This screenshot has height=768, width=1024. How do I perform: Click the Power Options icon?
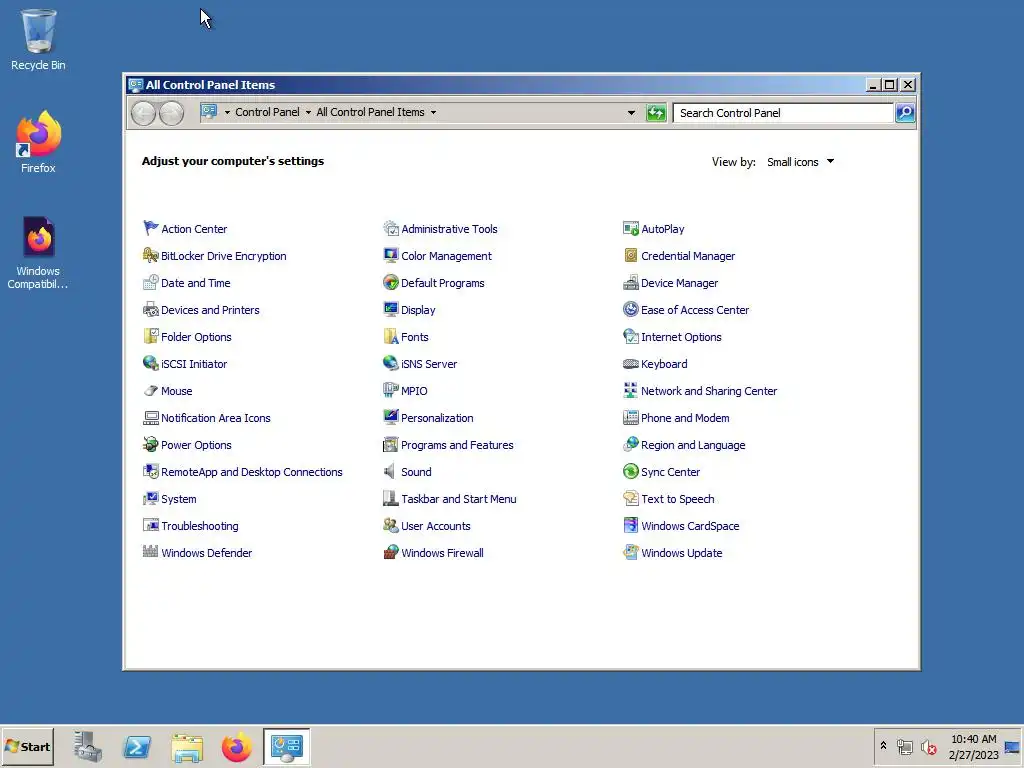(151, 444)
